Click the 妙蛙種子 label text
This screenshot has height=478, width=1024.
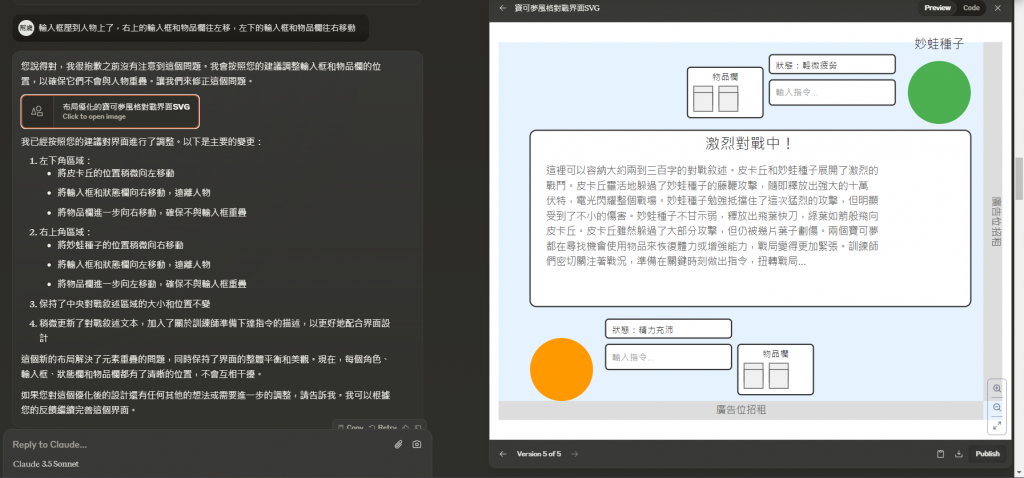(939, 43)
